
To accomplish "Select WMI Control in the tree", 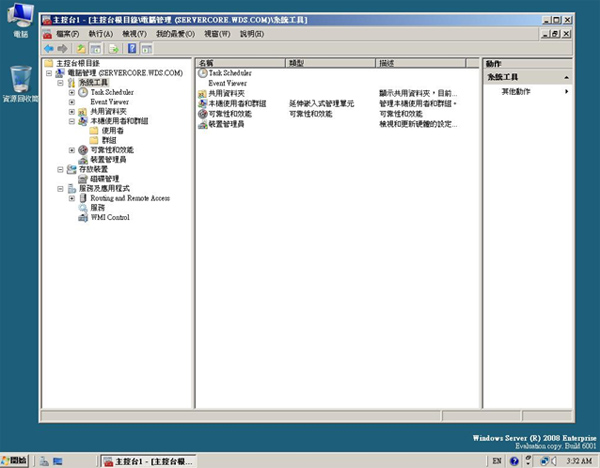I will pyautogui.click(x=110, y=217).
